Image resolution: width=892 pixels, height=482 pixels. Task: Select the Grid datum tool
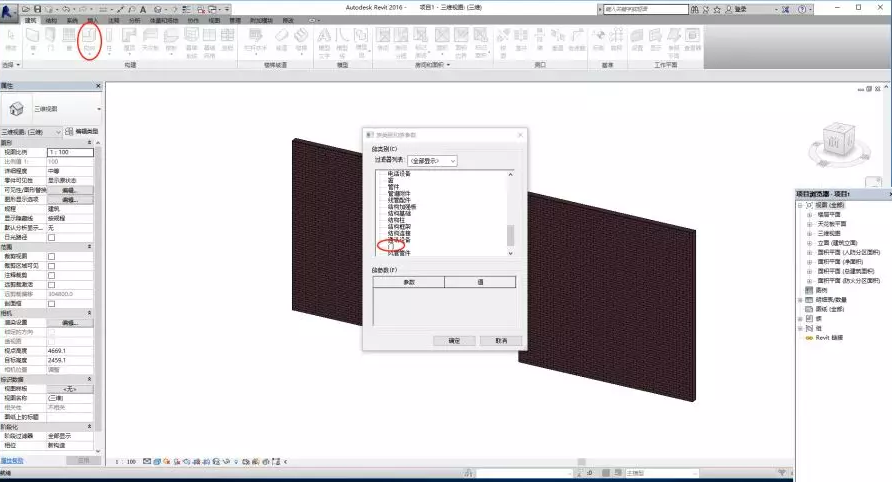point(616,40)
